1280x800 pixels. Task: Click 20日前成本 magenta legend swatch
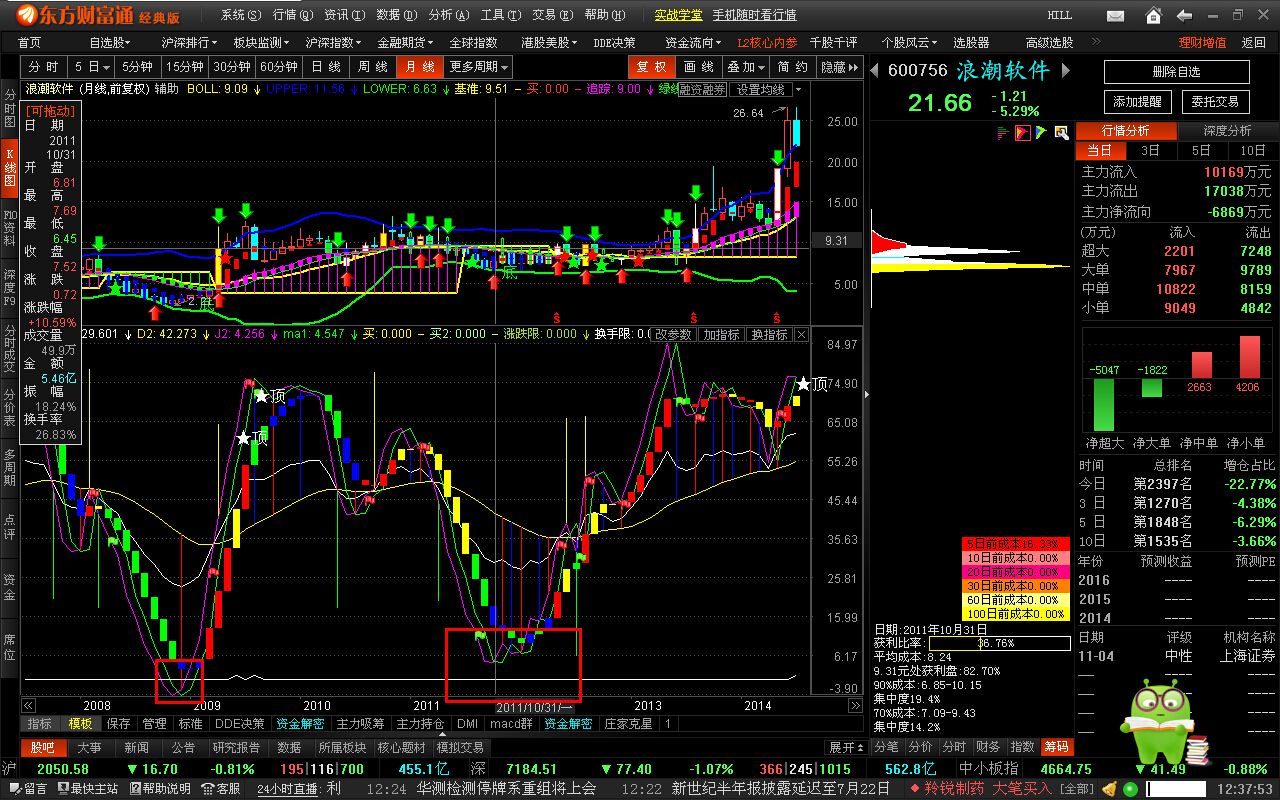point(1016,572)
